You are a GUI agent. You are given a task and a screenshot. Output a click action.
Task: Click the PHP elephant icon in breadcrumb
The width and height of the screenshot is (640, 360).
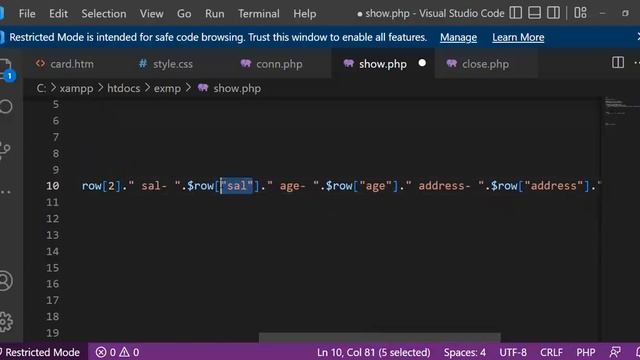pos(203,88)
